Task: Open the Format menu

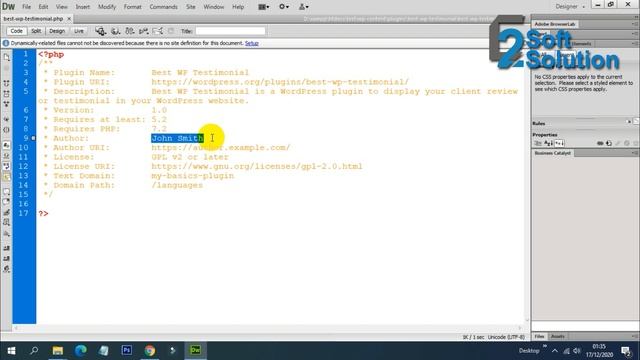Action: (132, 7)
